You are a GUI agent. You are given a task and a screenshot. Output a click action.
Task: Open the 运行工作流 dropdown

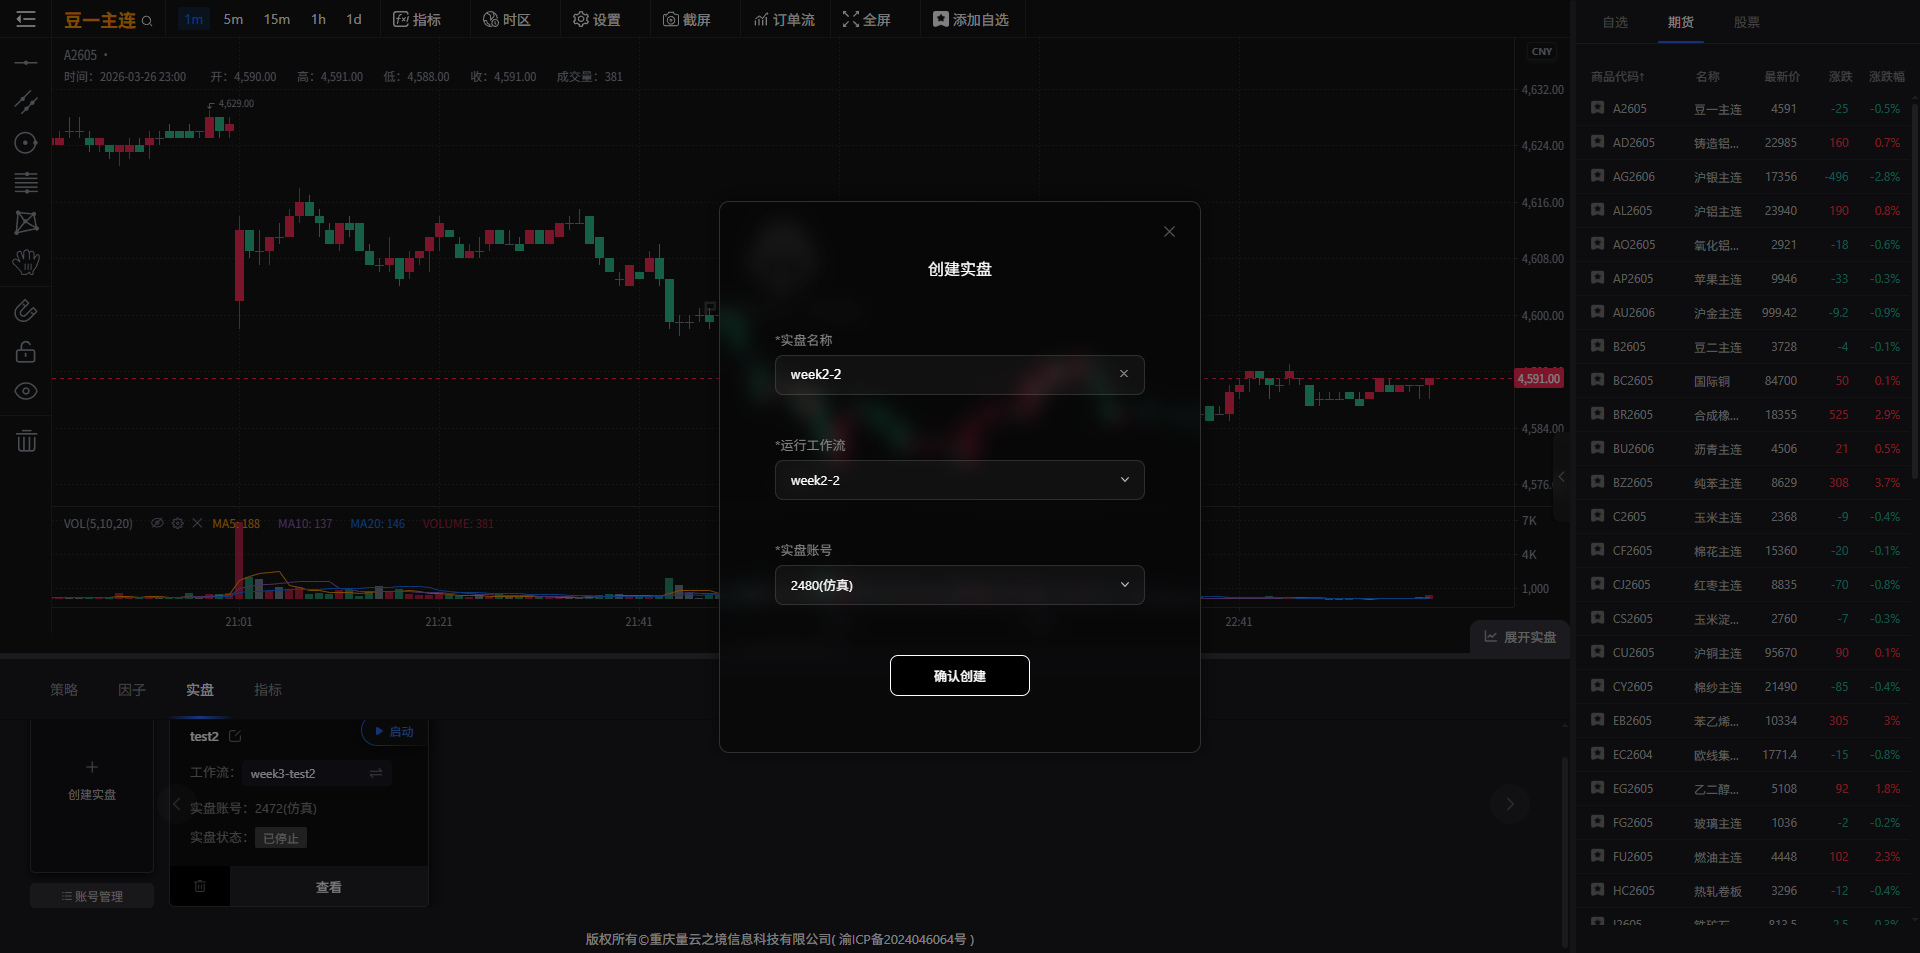(x=959, y=480)
